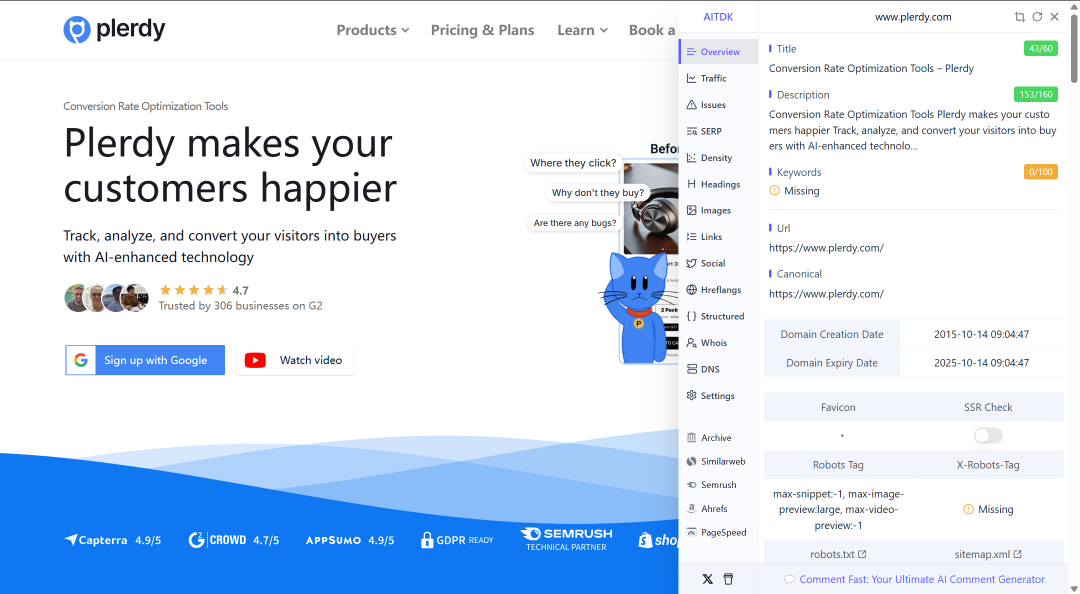This screenshot has height=594, width=1080.
Task: Click the PageSpeed icon
Action: pyautogui.click(x=692, y=532)
